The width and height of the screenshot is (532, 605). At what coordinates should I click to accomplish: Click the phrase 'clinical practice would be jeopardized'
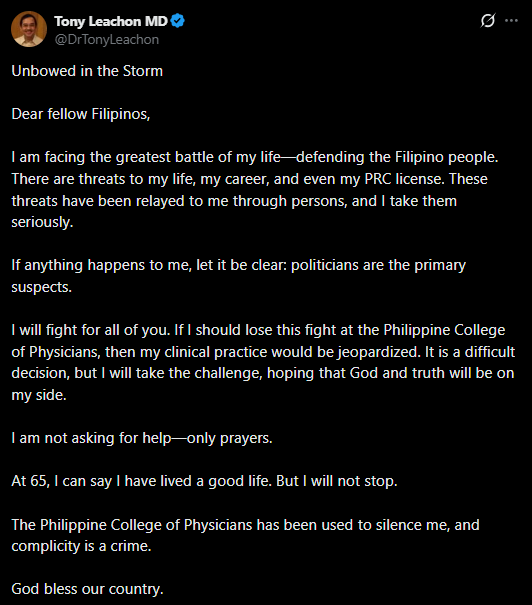coord(292,352)
